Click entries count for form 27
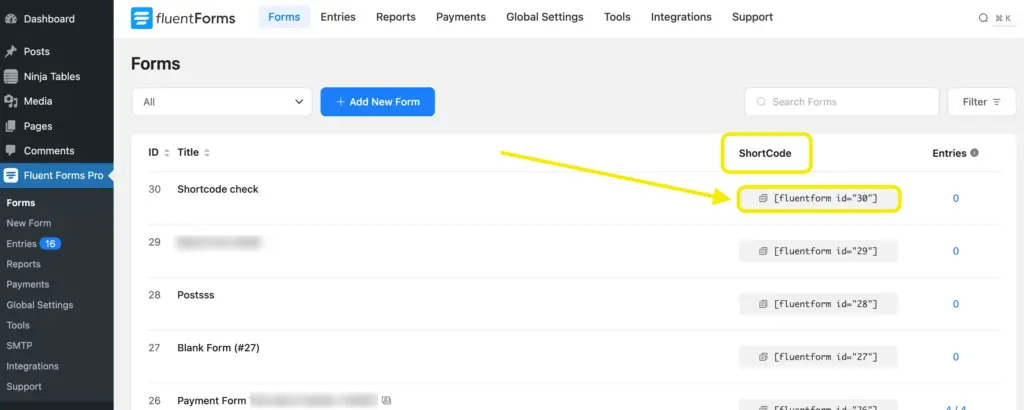The height and width of the screenshot is (410, 1024). click(x=955, y=357)
